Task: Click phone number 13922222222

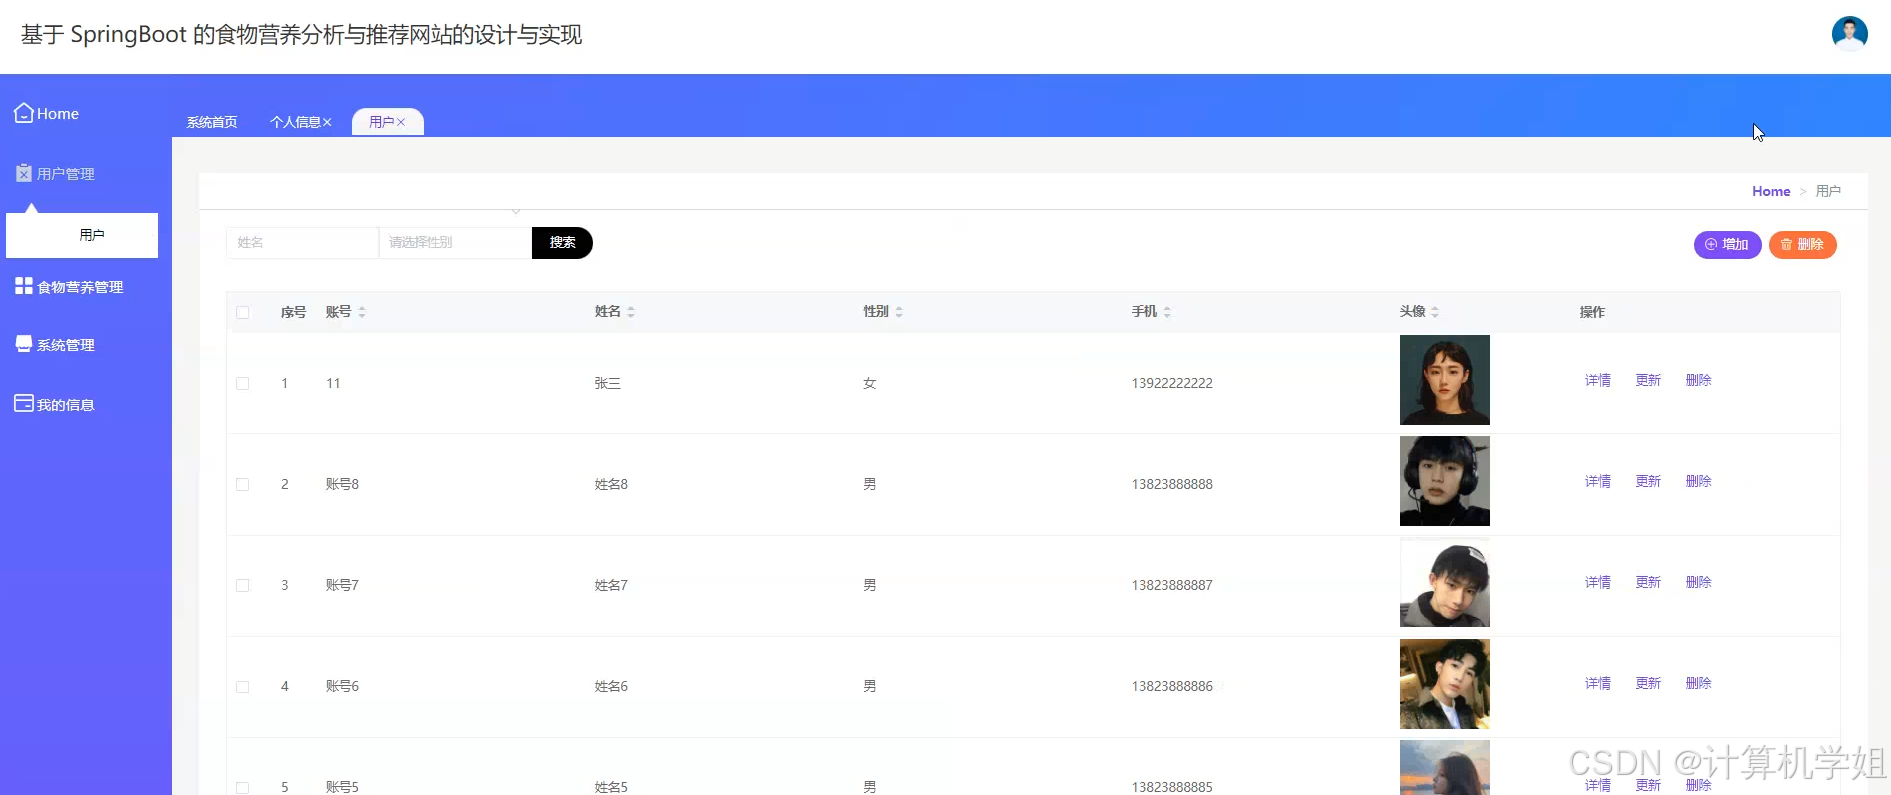Action: coord(1172,383)
